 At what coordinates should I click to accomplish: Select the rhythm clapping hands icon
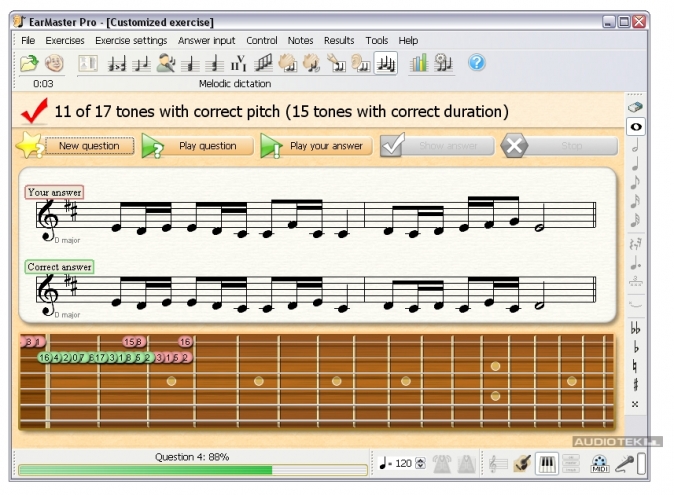288,64
